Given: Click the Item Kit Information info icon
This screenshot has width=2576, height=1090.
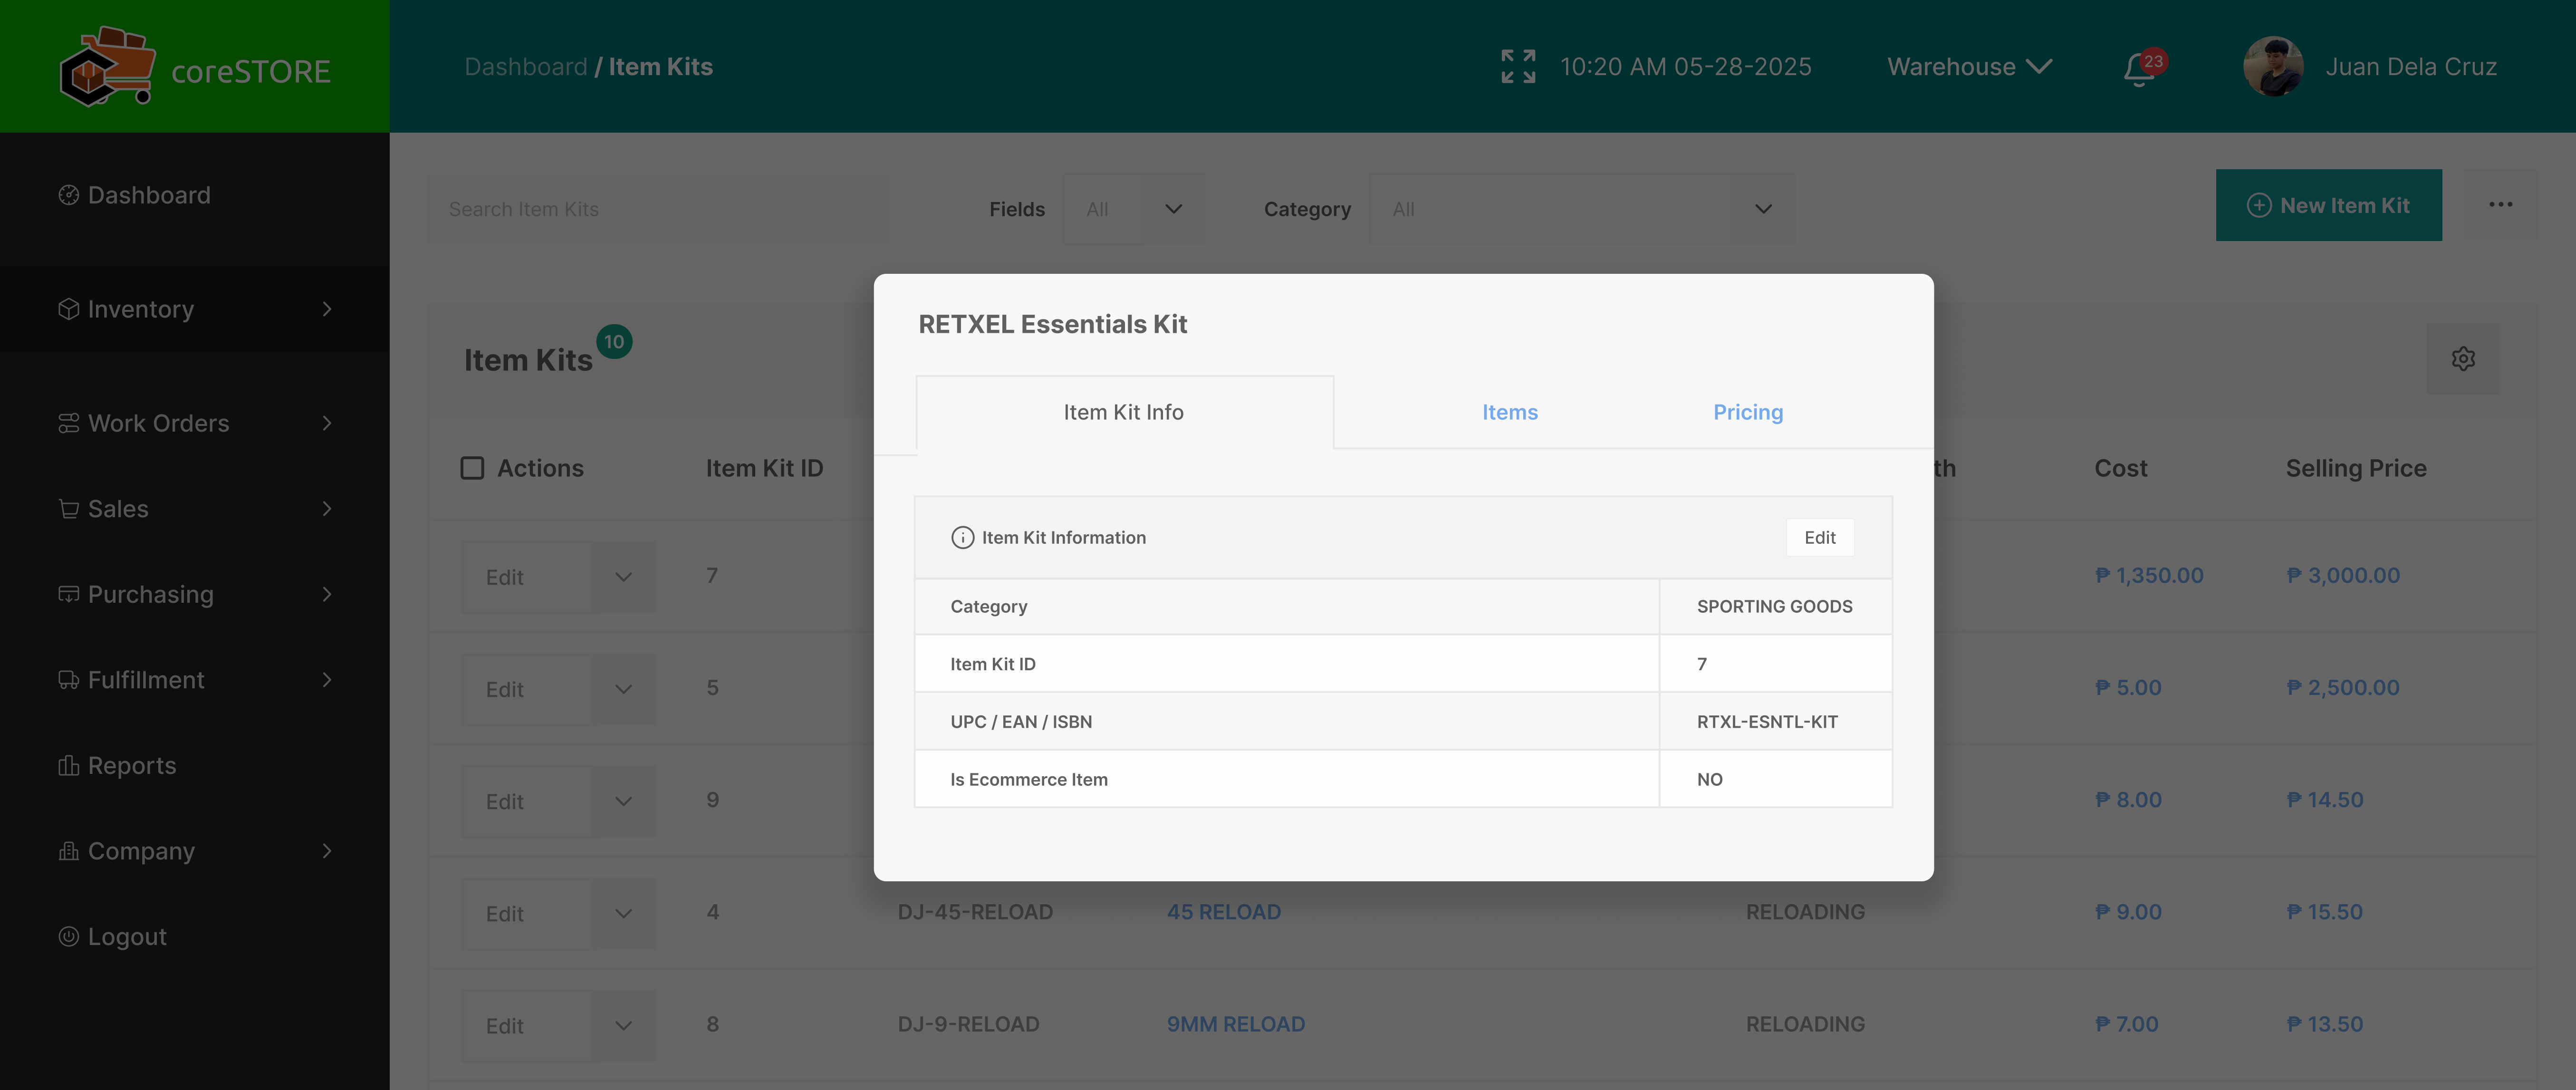Looking at the screenshot, I should pos(962,538).
